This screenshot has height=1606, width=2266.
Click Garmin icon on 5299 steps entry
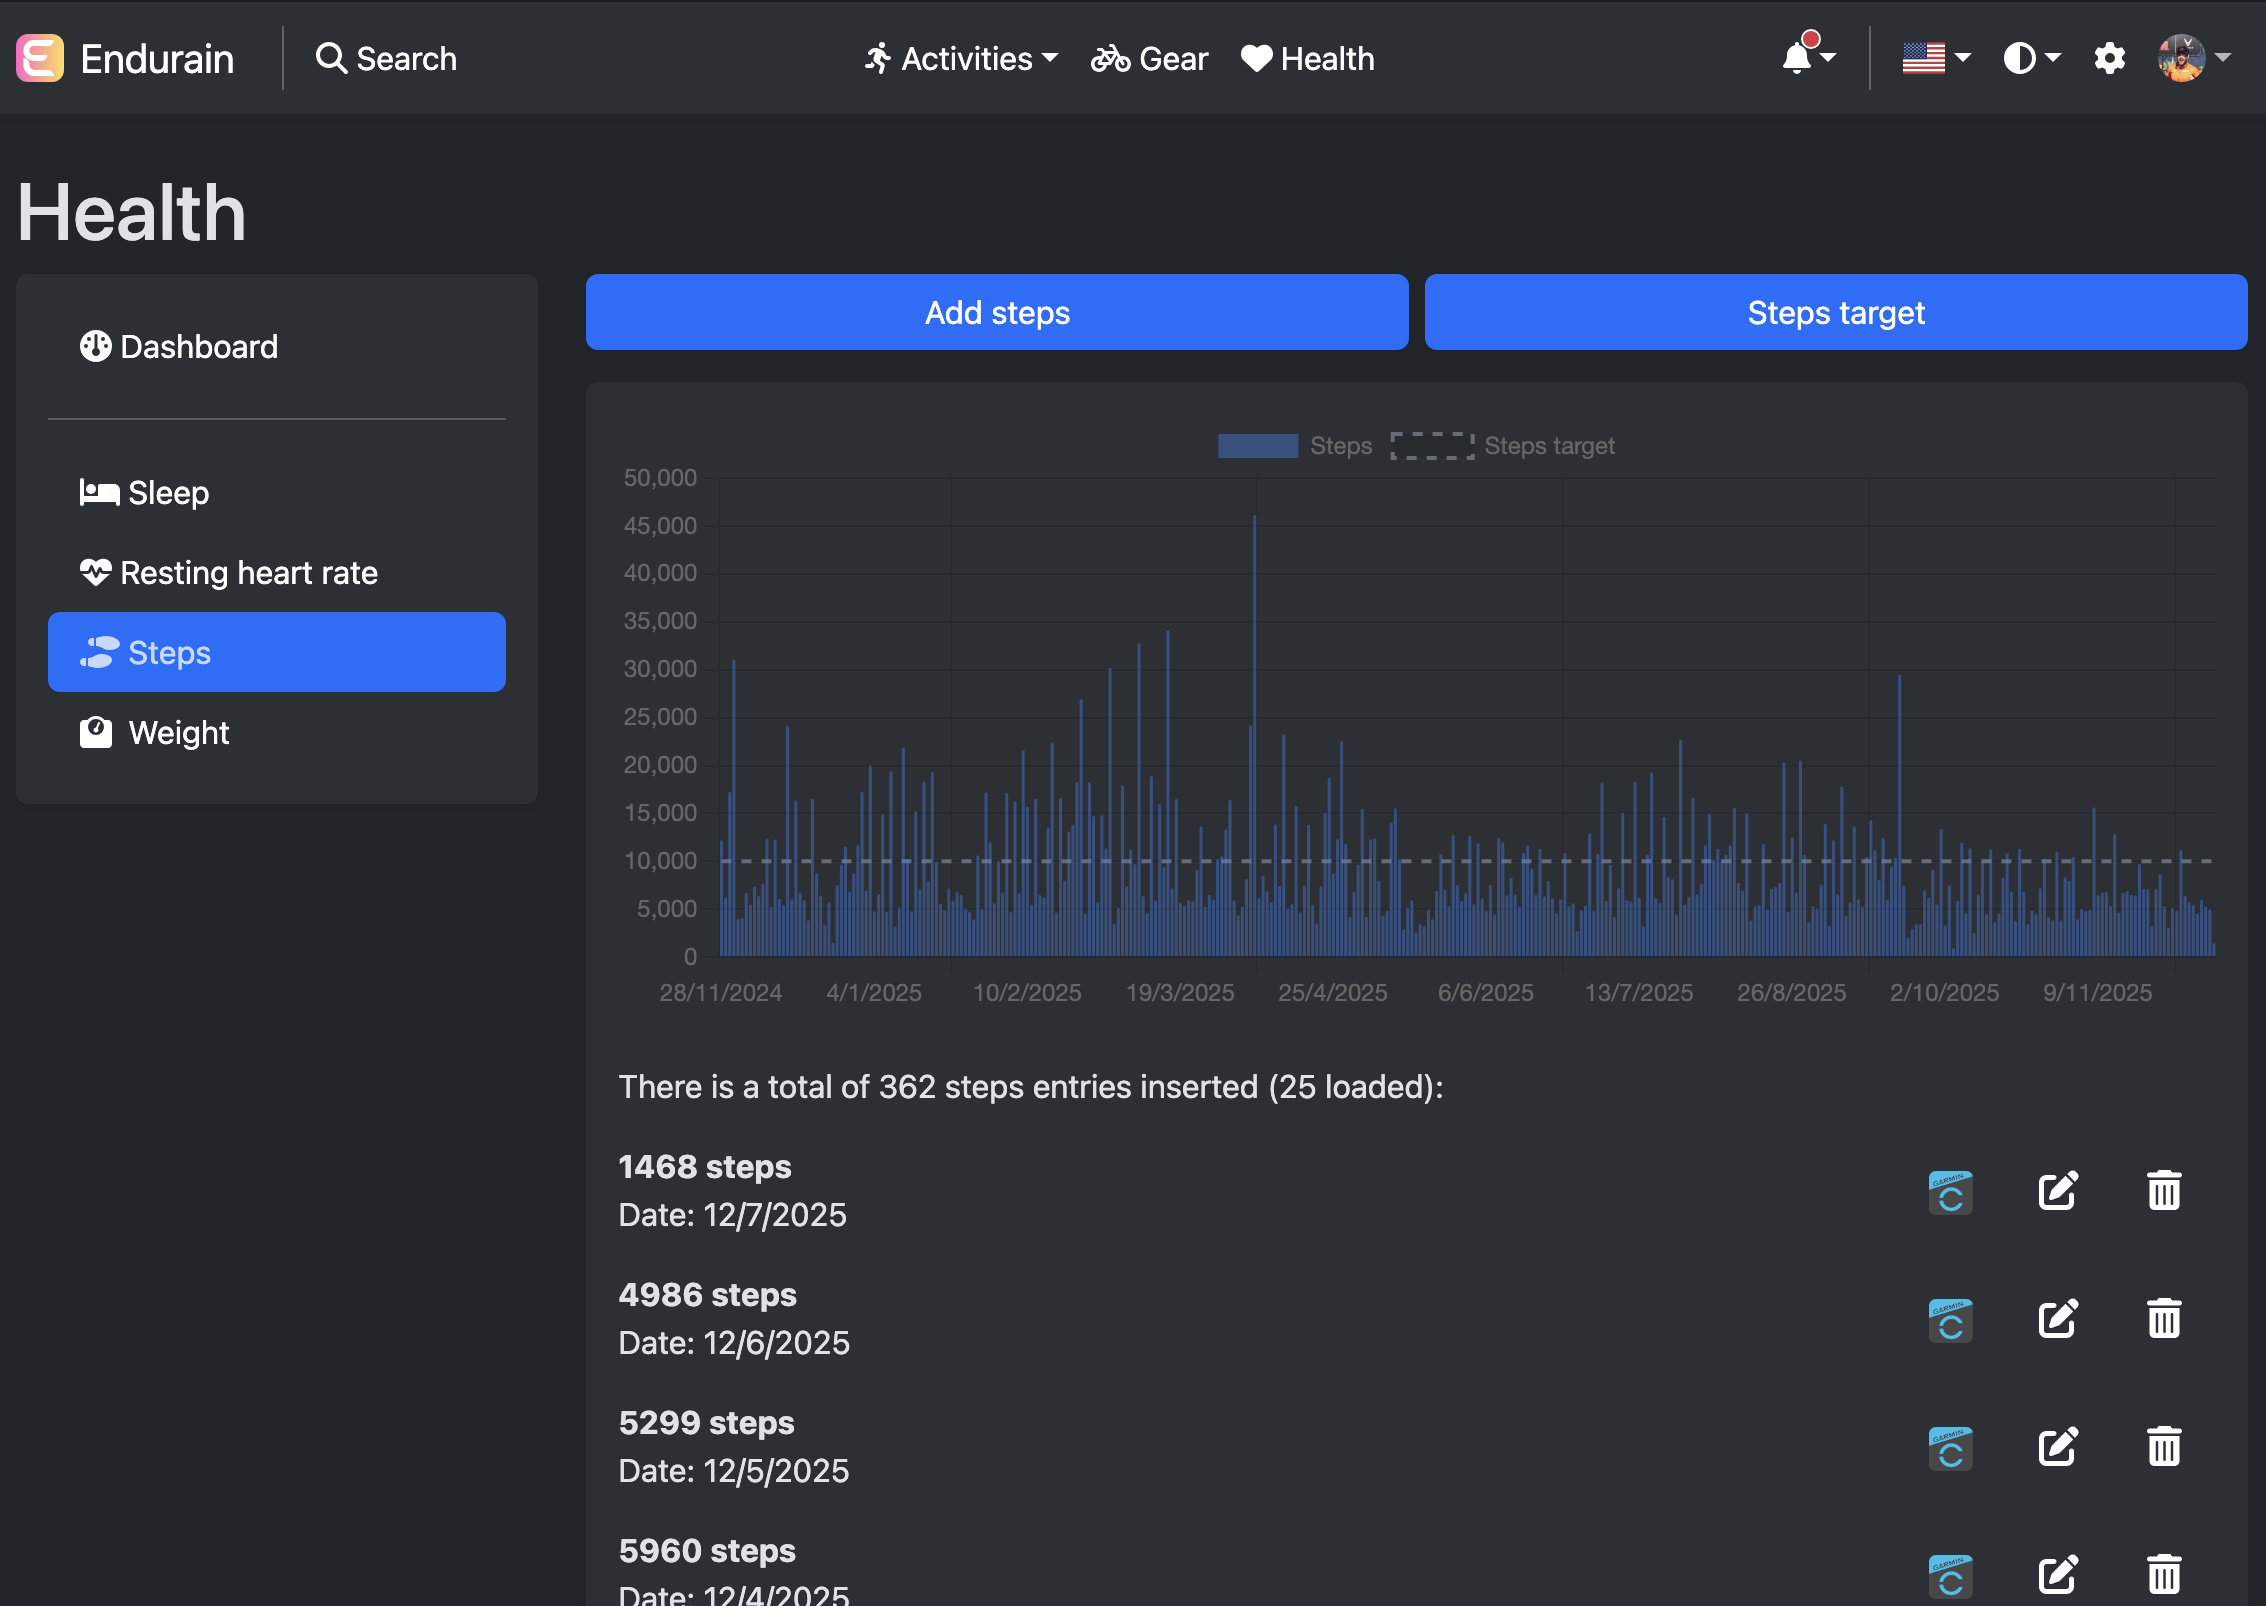(x=1950, y=1447)
